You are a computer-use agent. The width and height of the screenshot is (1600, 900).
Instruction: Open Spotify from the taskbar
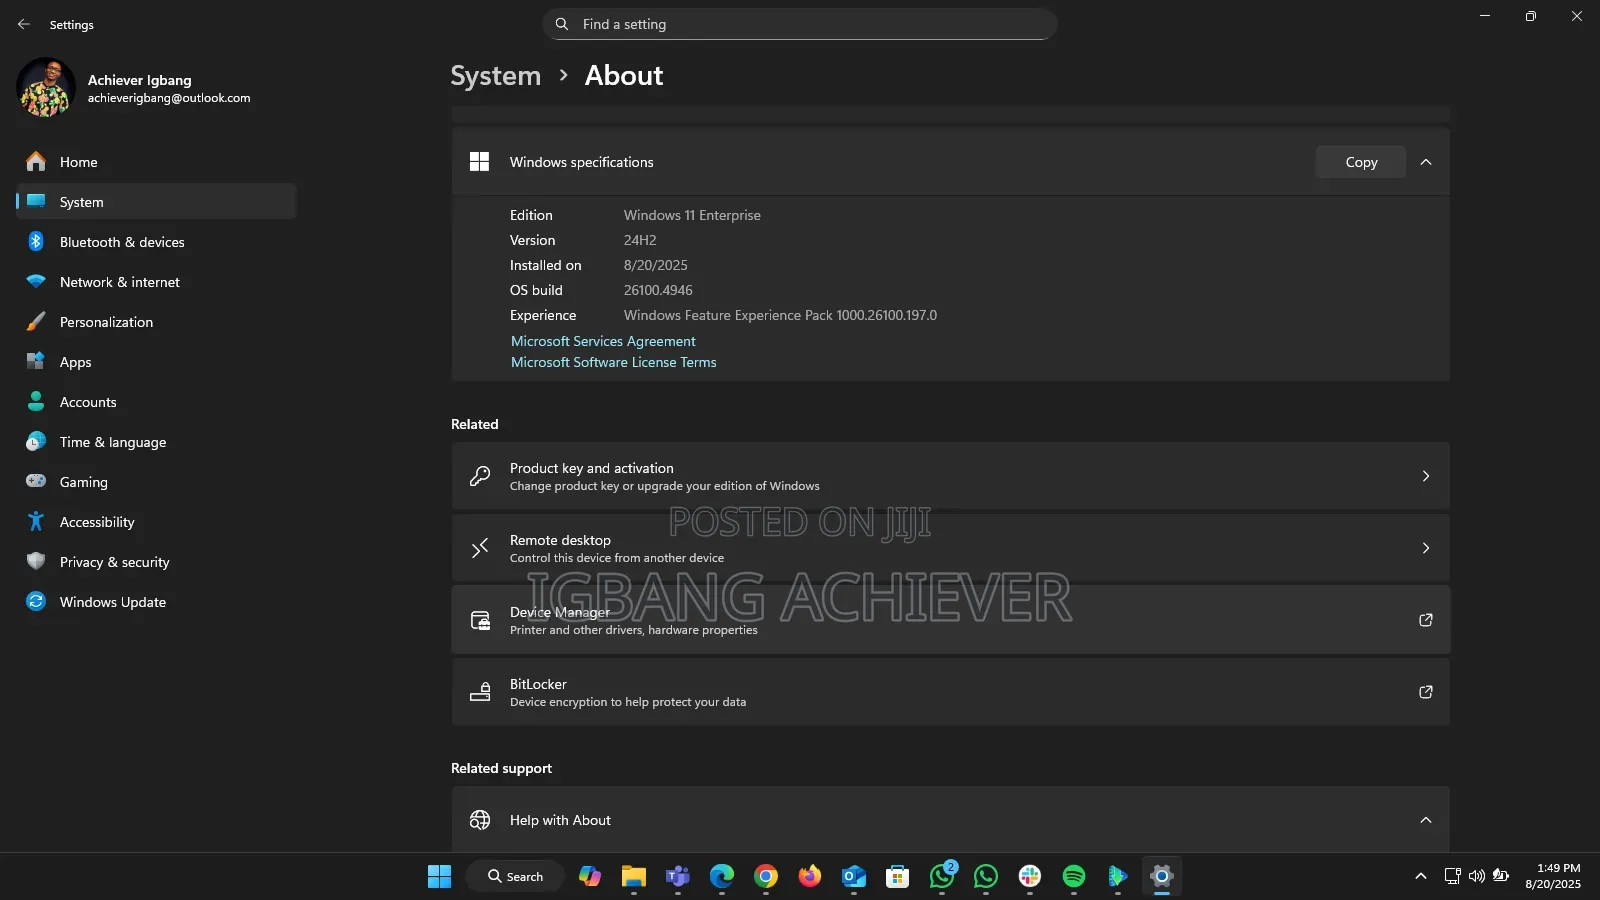(x=1074, y=877)
